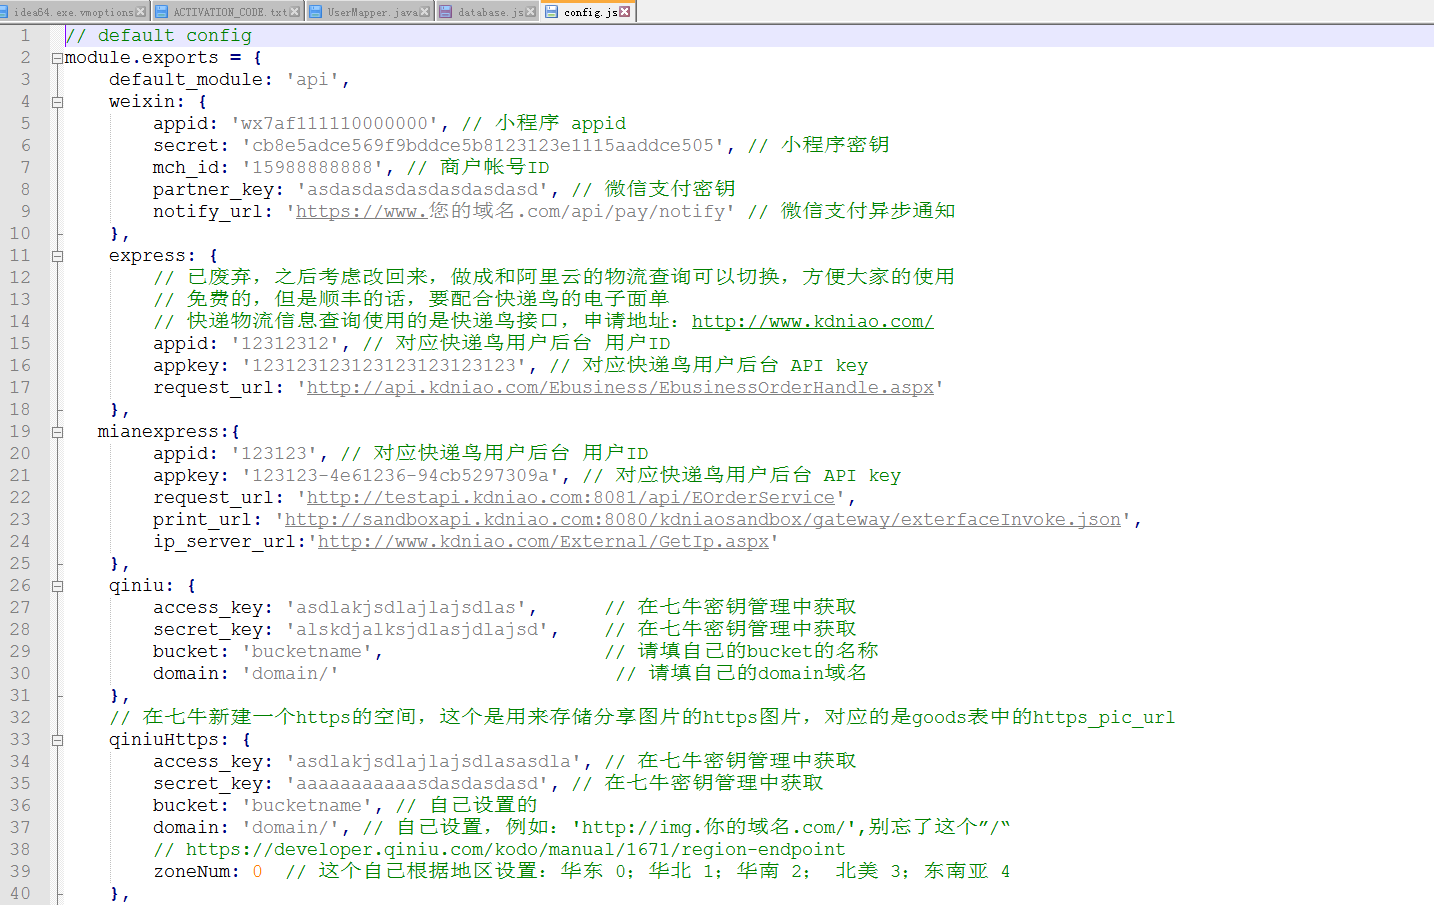
Task: Click line number 40 in the margin
Action: tap(20, 893)
